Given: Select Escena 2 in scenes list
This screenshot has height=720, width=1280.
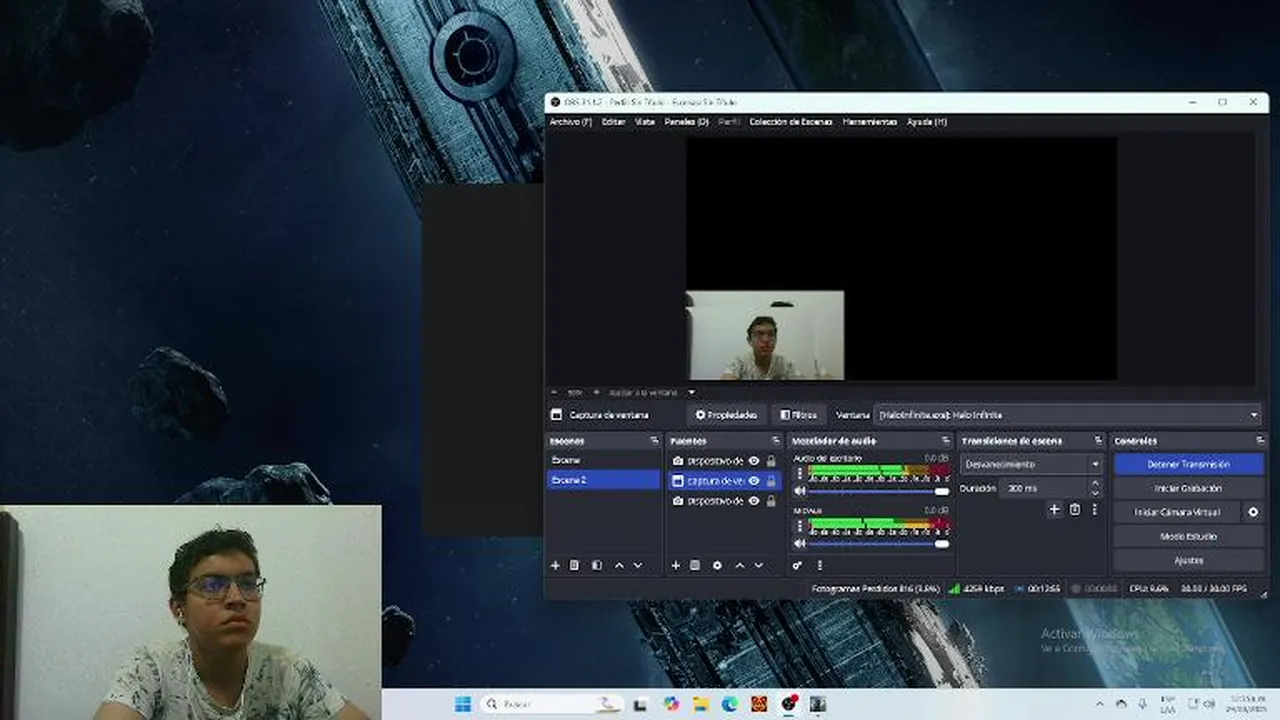Looking at the screenshot, I should 603,480.
